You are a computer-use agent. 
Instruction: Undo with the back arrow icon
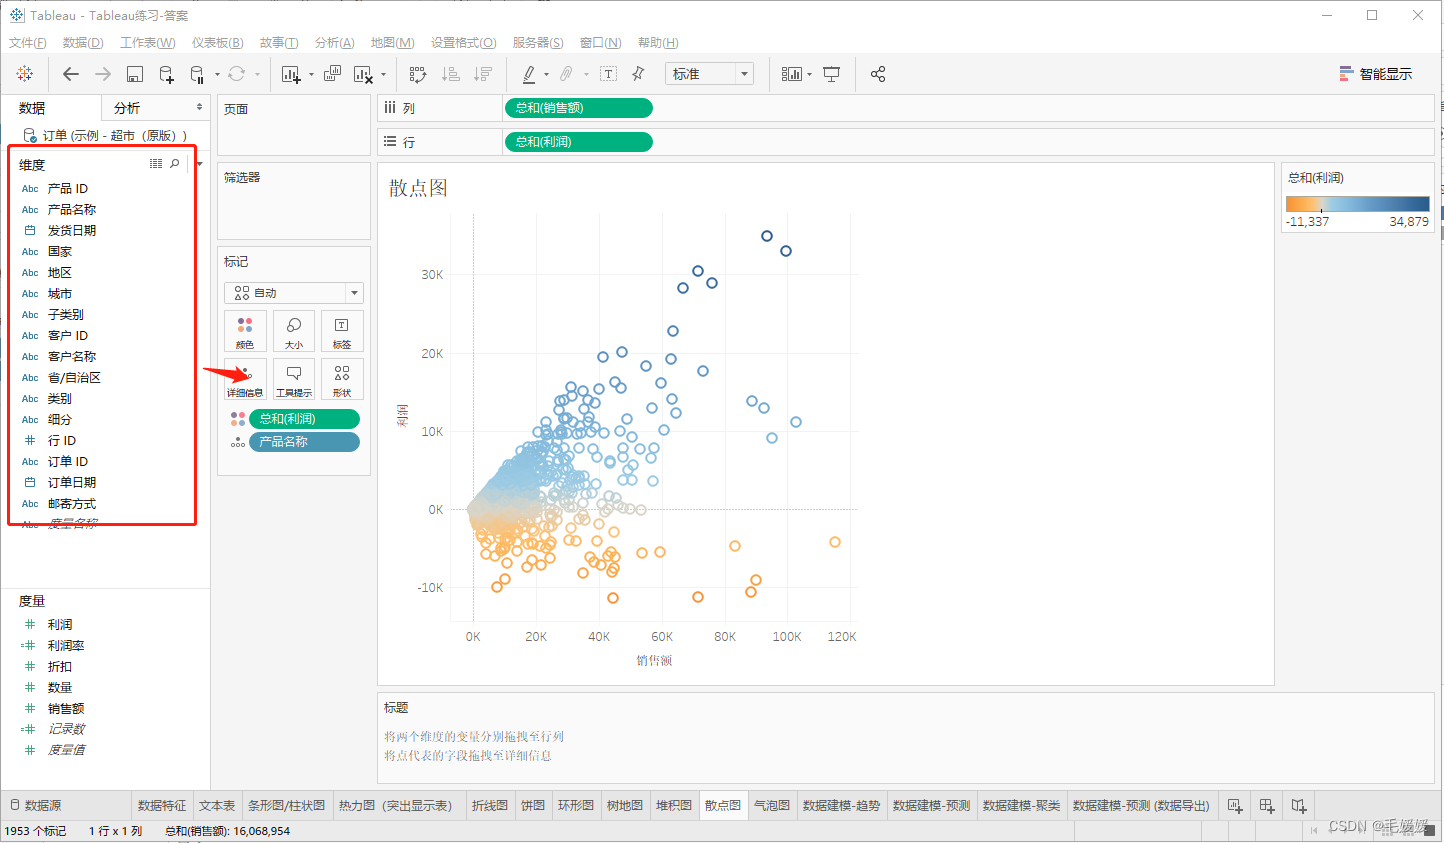point(70,74)
